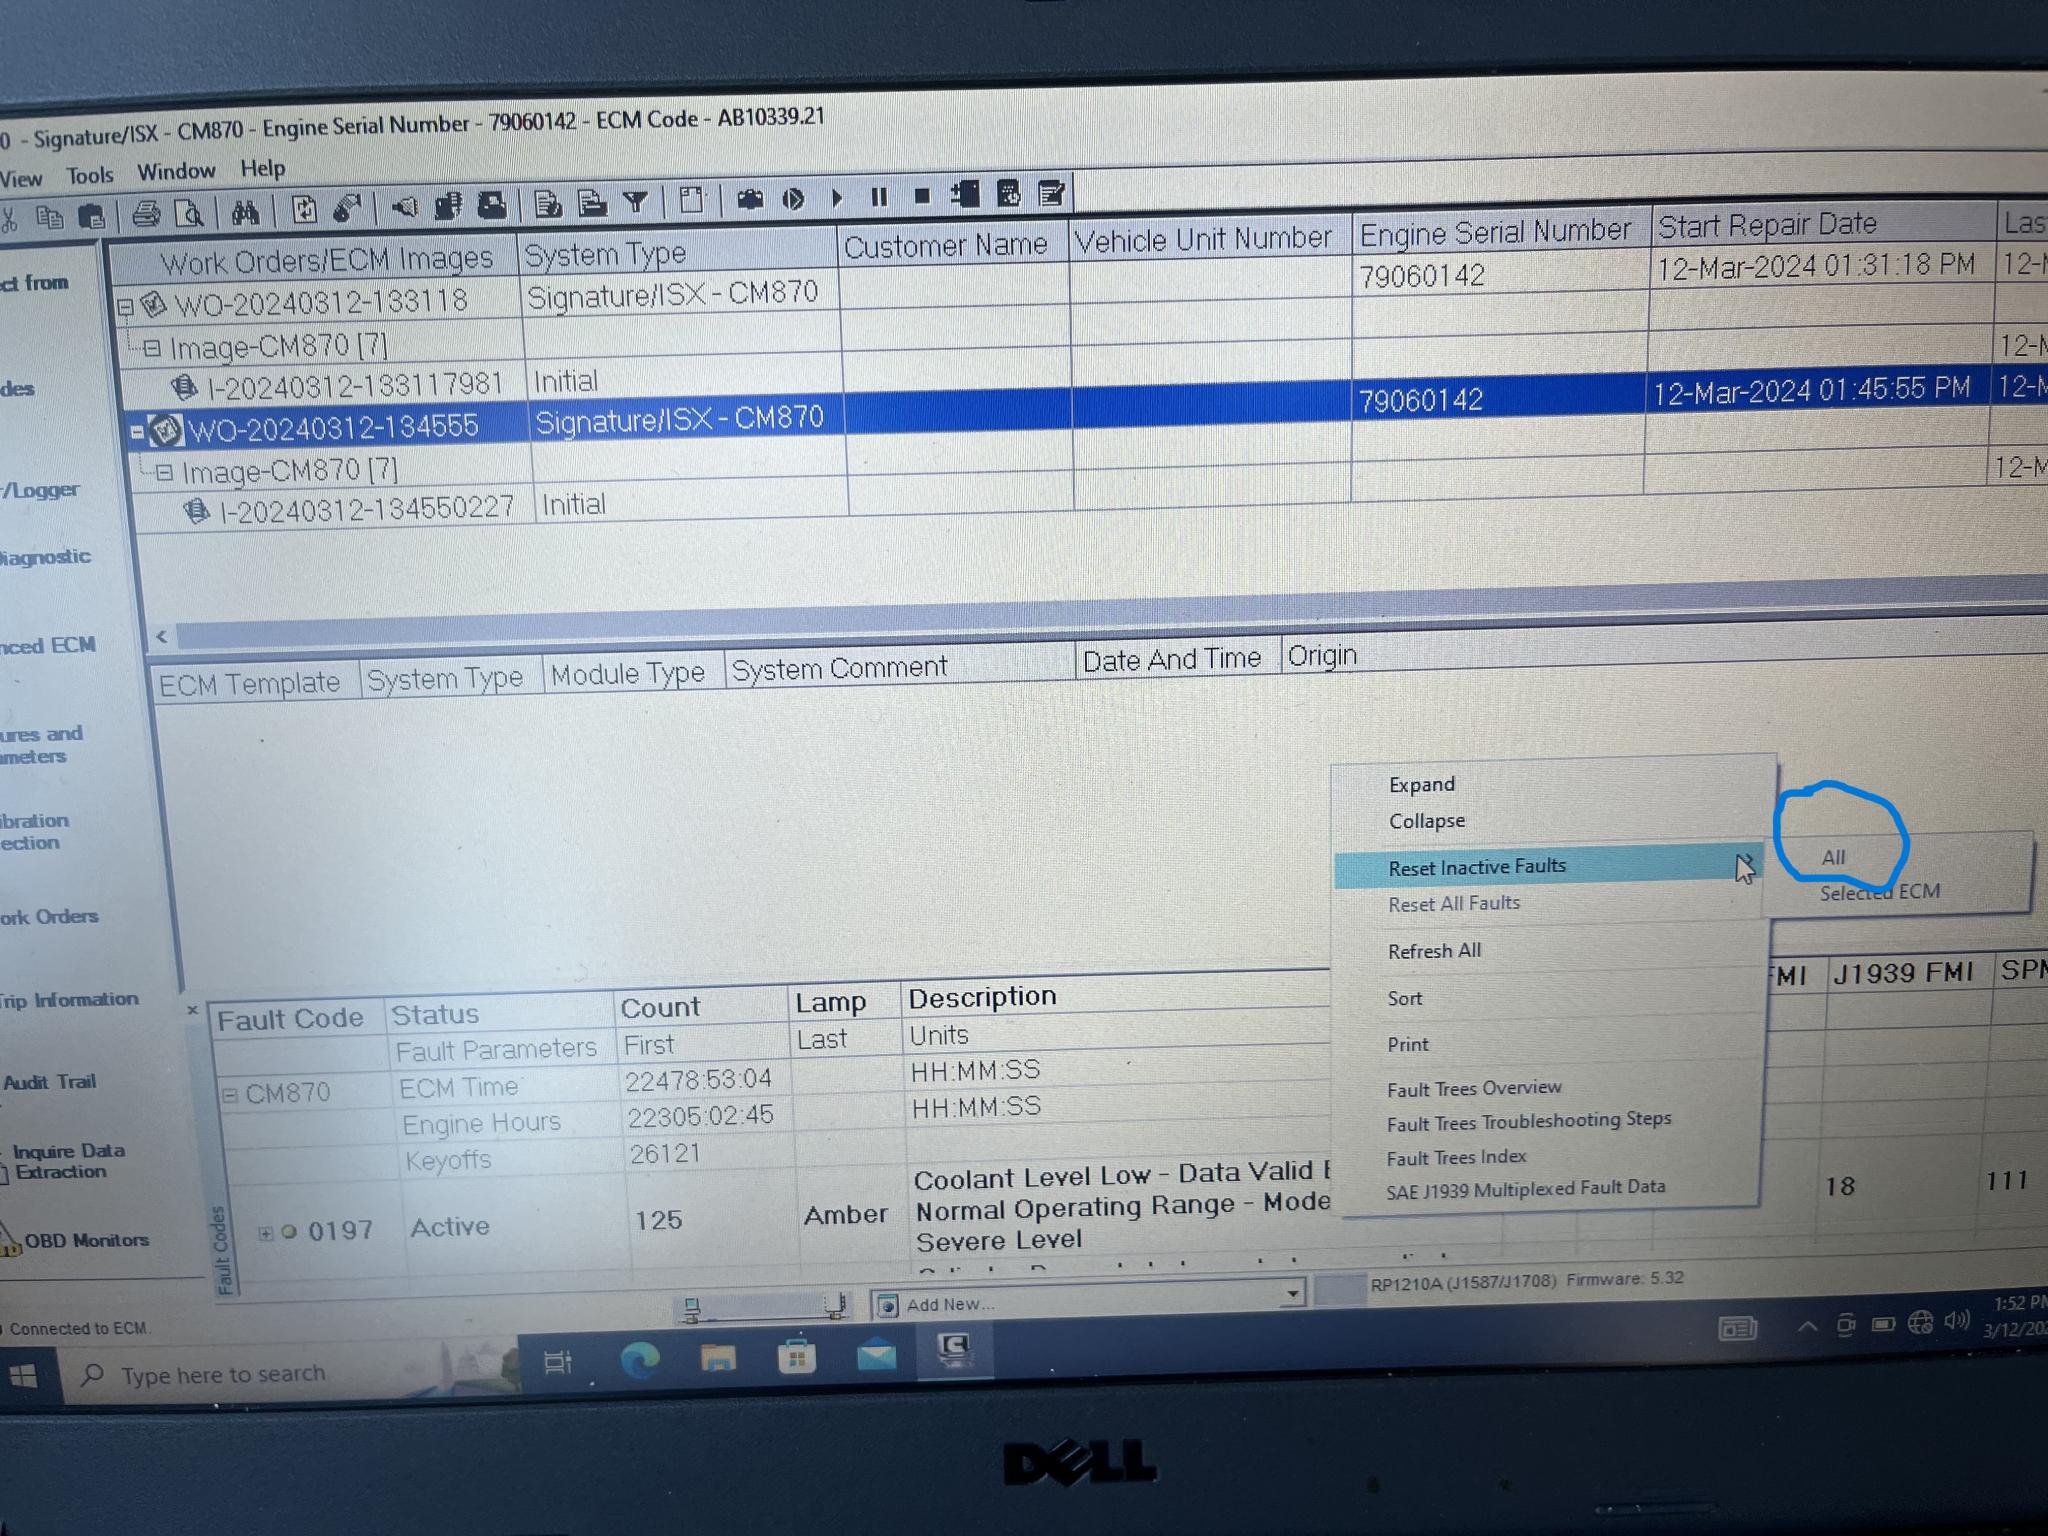
Task: Open SAE J1939 Multiplexed Fault Data
Action: [1526, 1189]
